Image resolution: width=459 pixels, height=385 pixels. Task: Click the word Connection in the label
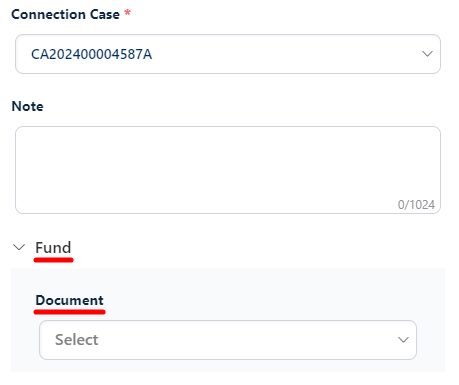[47, 14]
